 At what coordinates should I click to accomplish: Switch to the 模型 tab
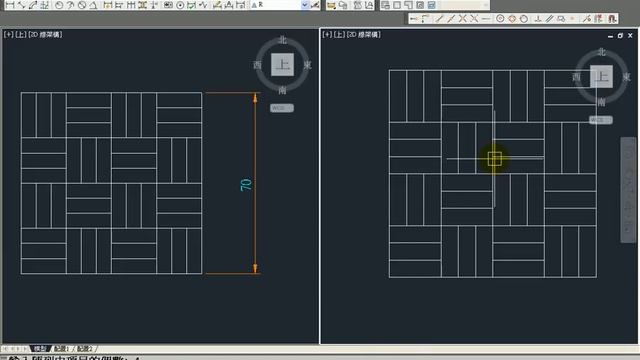point(40,349)
